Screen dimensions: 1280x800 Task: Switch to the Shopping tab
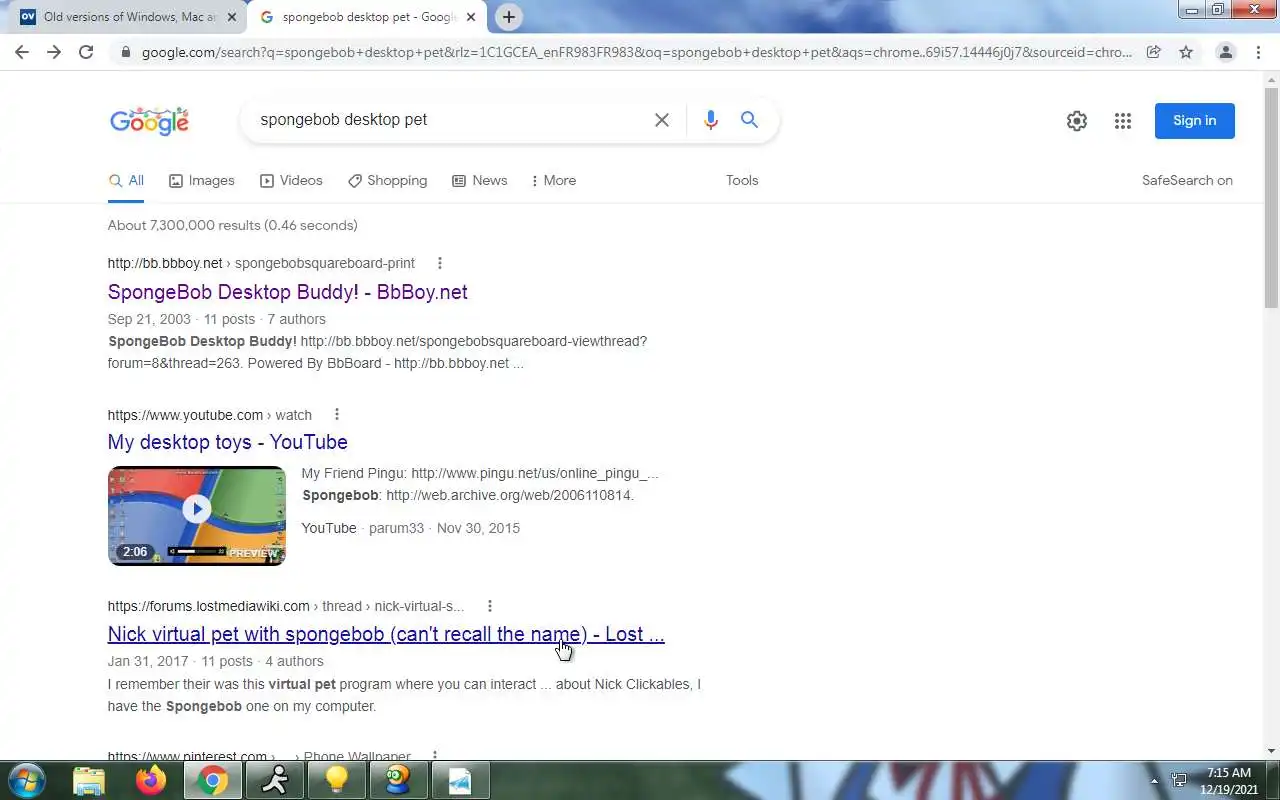point(387,181)
